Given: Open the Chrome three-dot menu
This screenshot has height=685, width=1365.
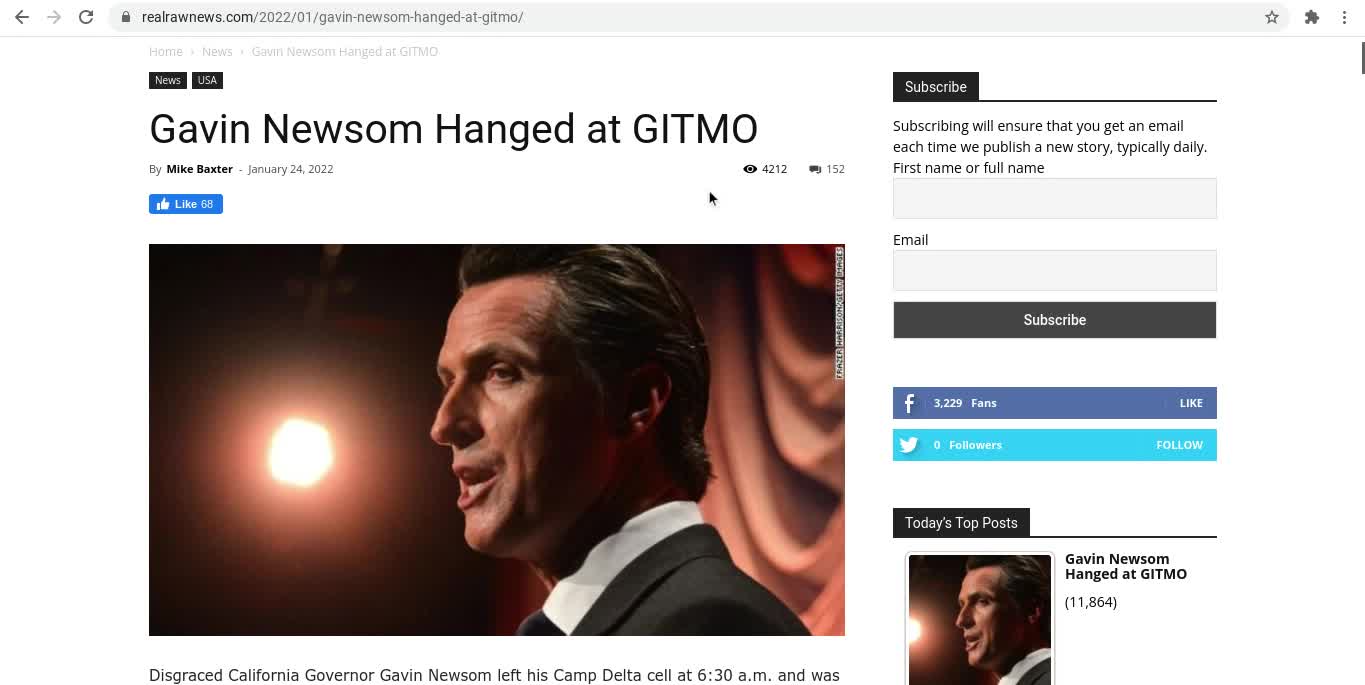Looking at the screenshot, I should [x=1344, y=17].
